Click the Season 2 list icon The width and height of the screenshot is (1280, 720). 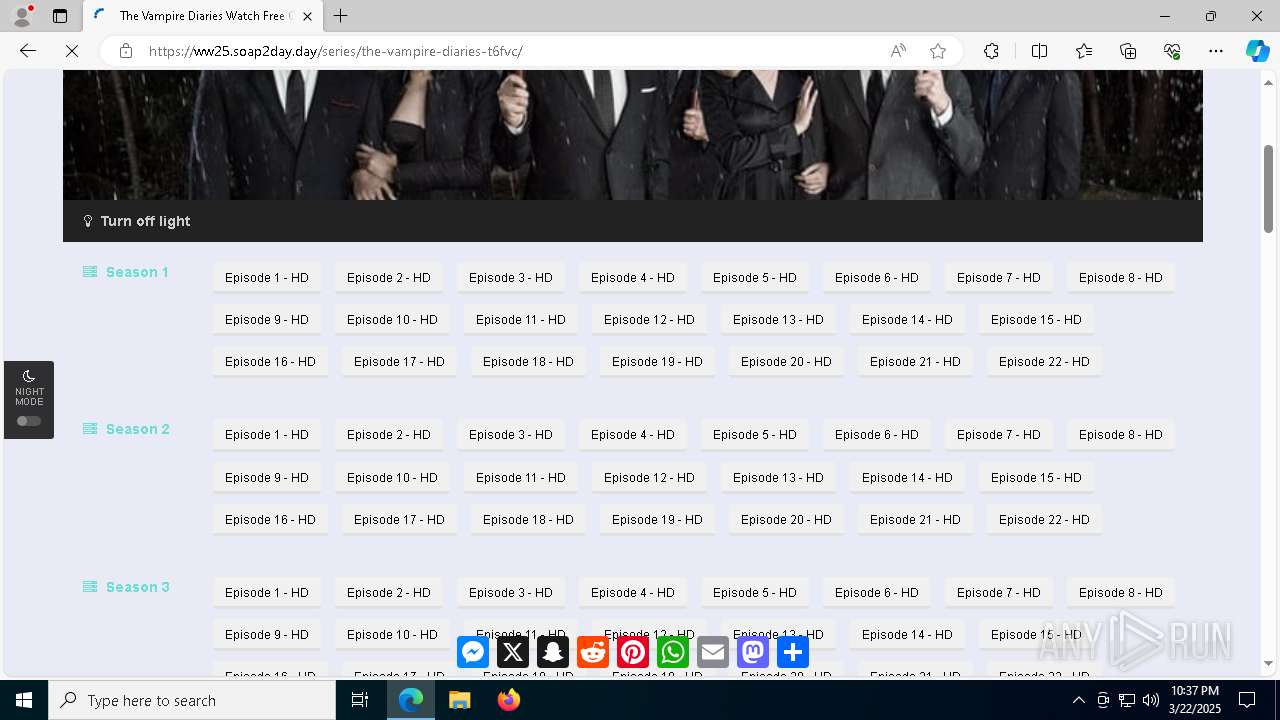[x=90, y=429]
